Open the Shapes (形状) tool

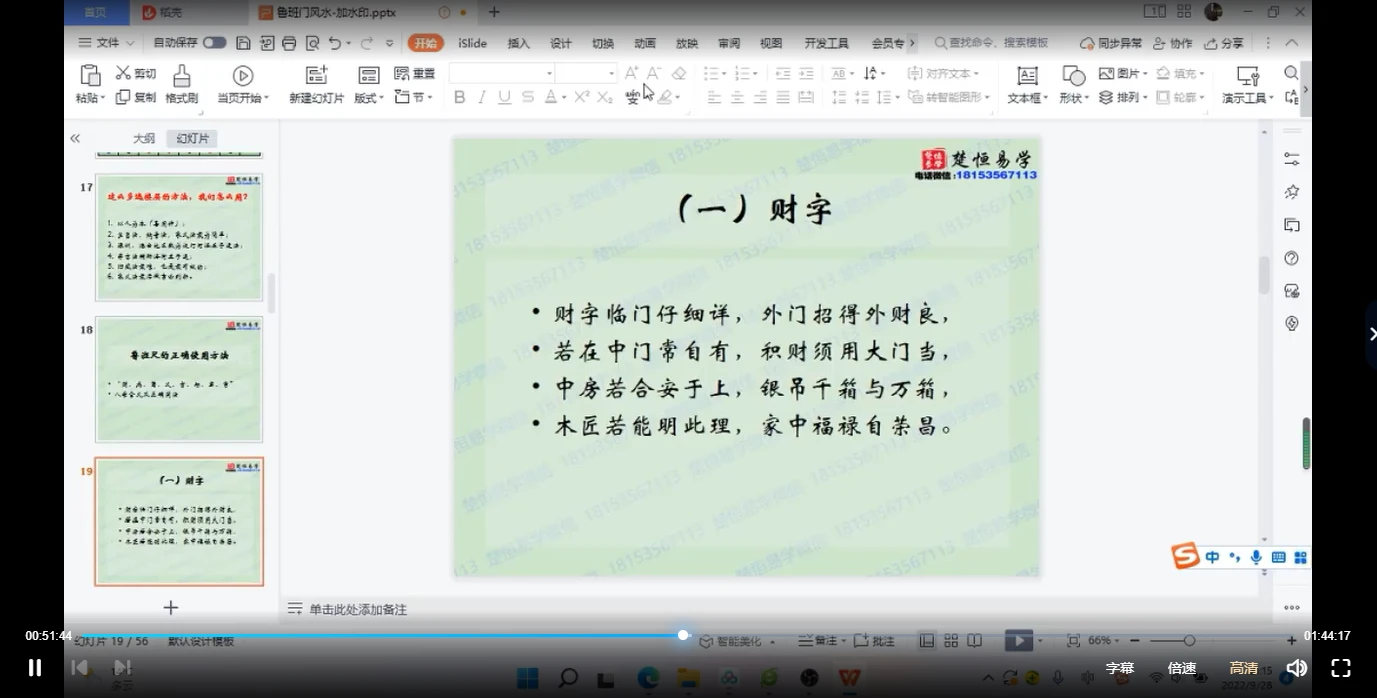point(1073,77)
